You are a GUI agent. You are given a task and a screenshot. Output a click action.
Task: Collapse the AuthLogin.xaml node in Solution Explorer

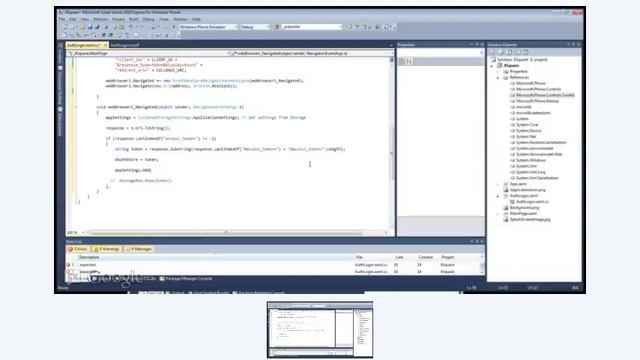(498, 196)
